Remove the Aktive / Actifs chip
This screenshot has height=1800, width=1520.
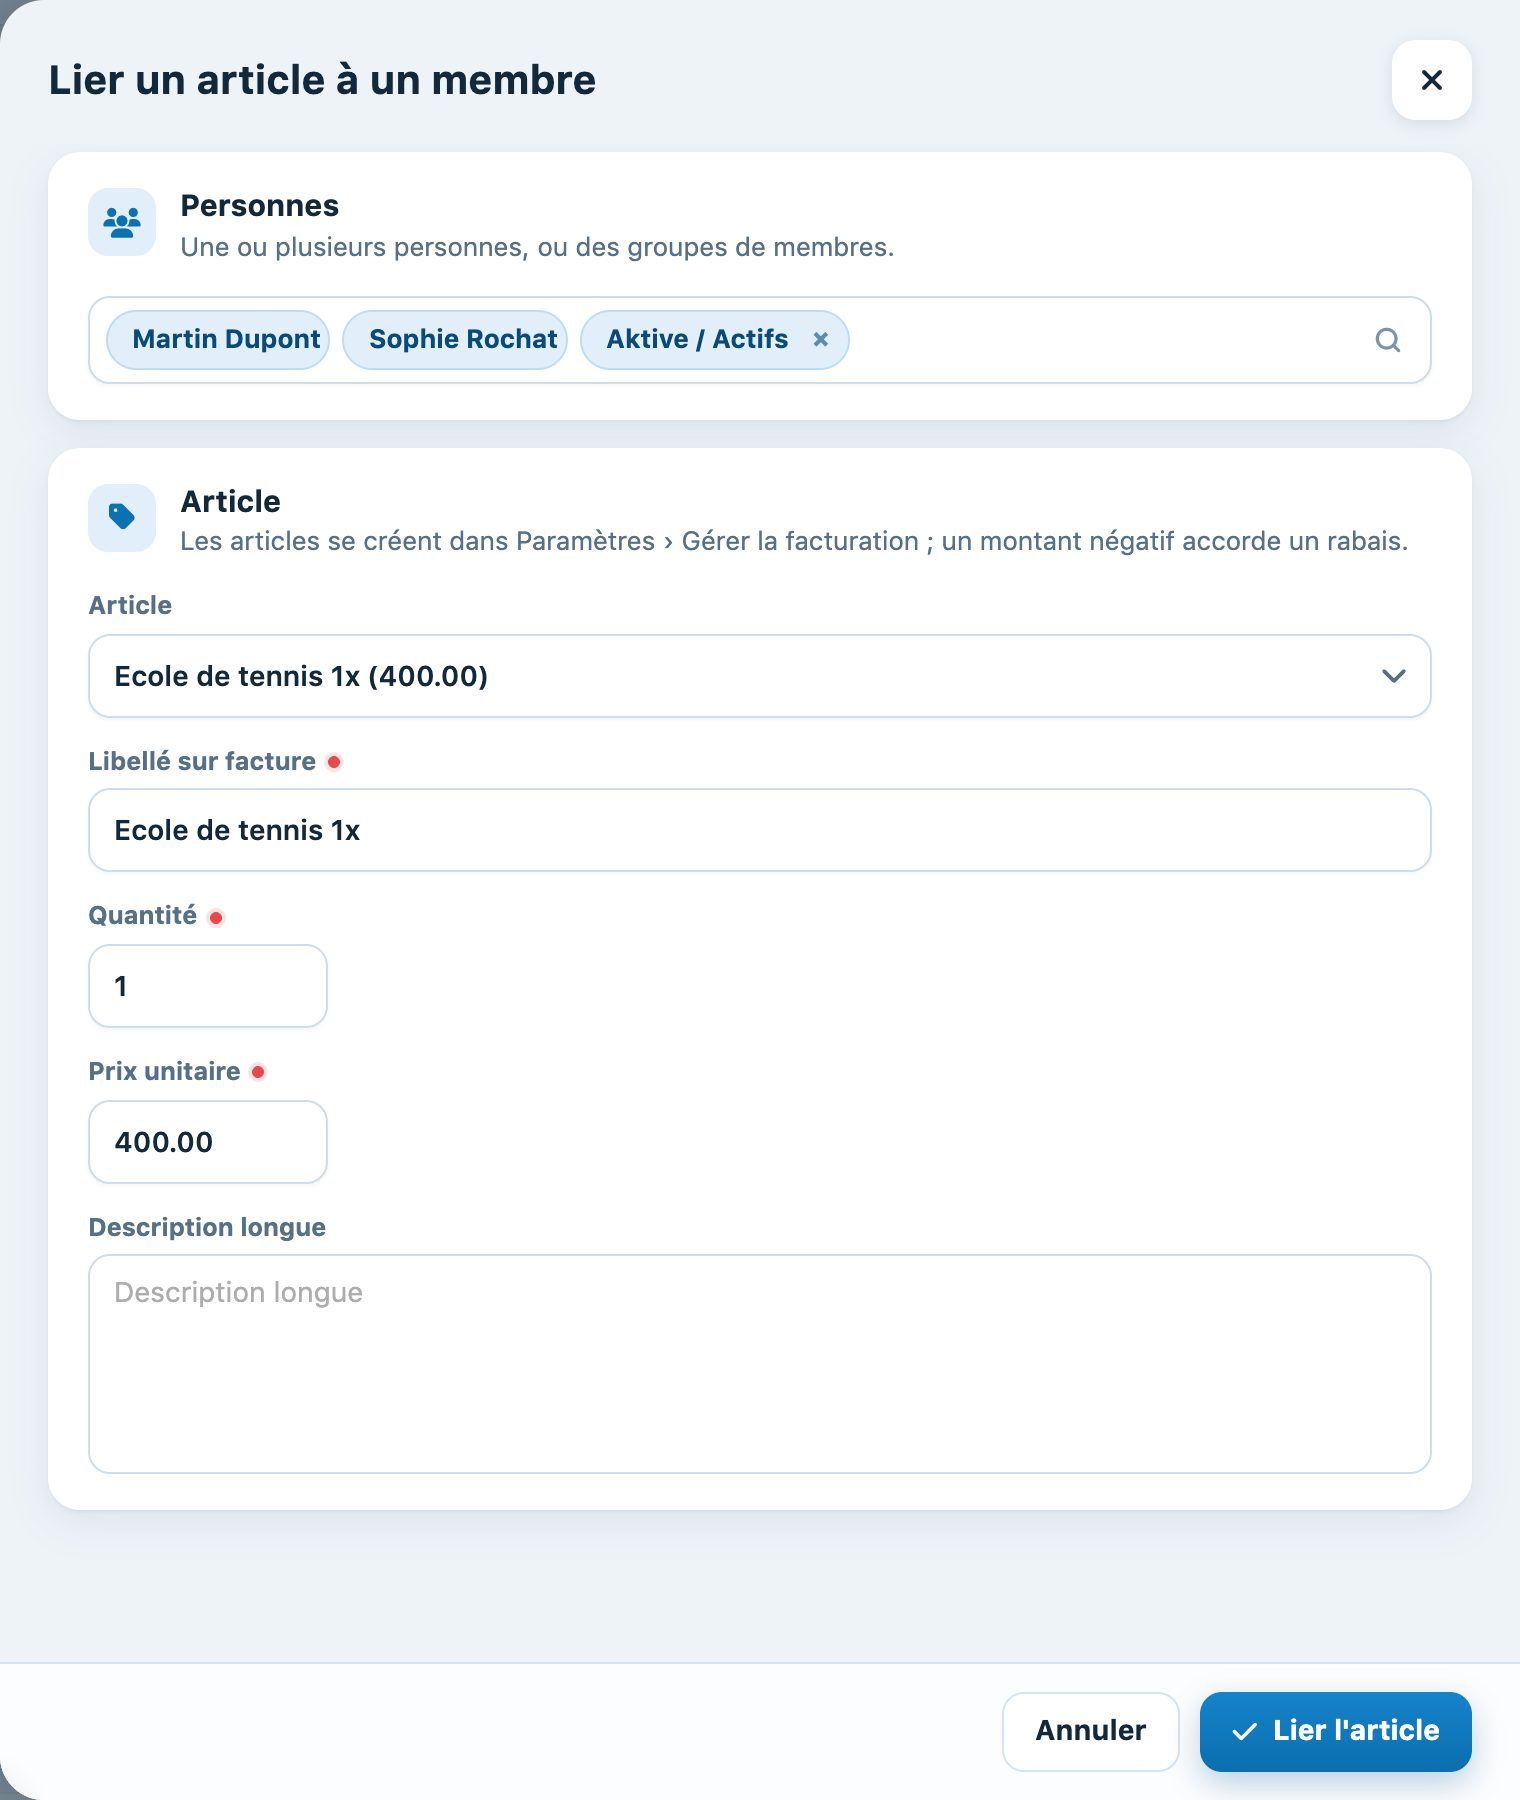[820, 339]
